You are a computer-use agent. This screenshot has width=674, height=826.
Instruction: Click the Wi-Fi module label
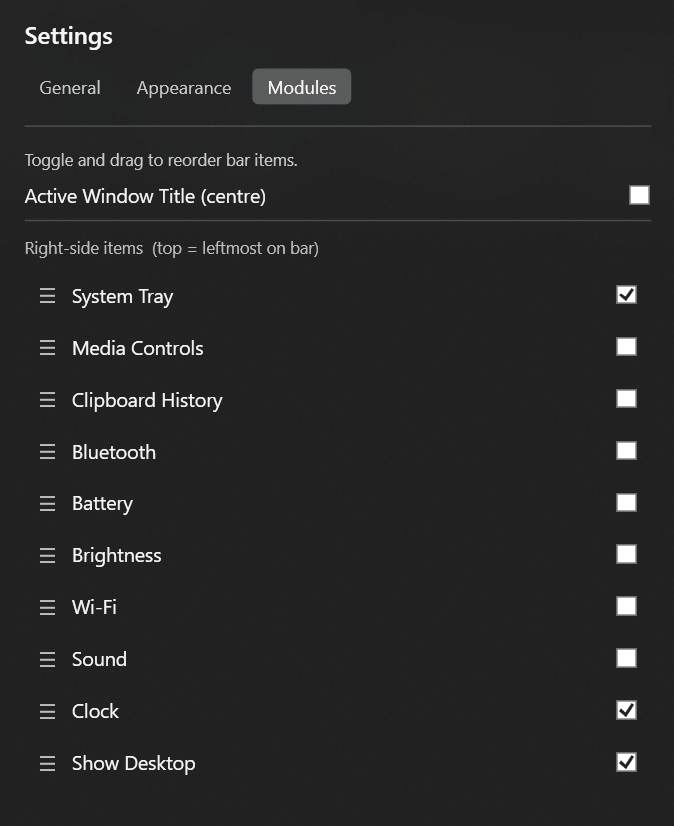(x=94, y=607)
